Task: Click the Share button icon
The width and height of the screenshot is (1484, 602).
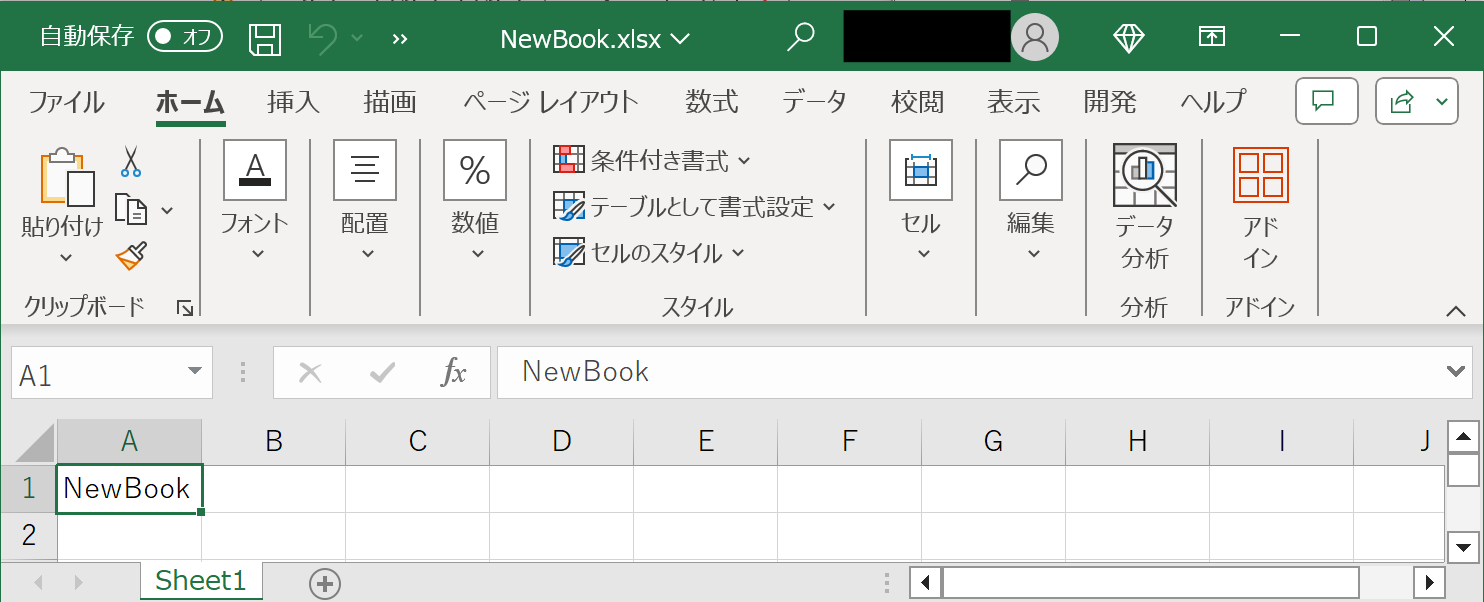Action: pyautogui.click(x=1403, y=101)
